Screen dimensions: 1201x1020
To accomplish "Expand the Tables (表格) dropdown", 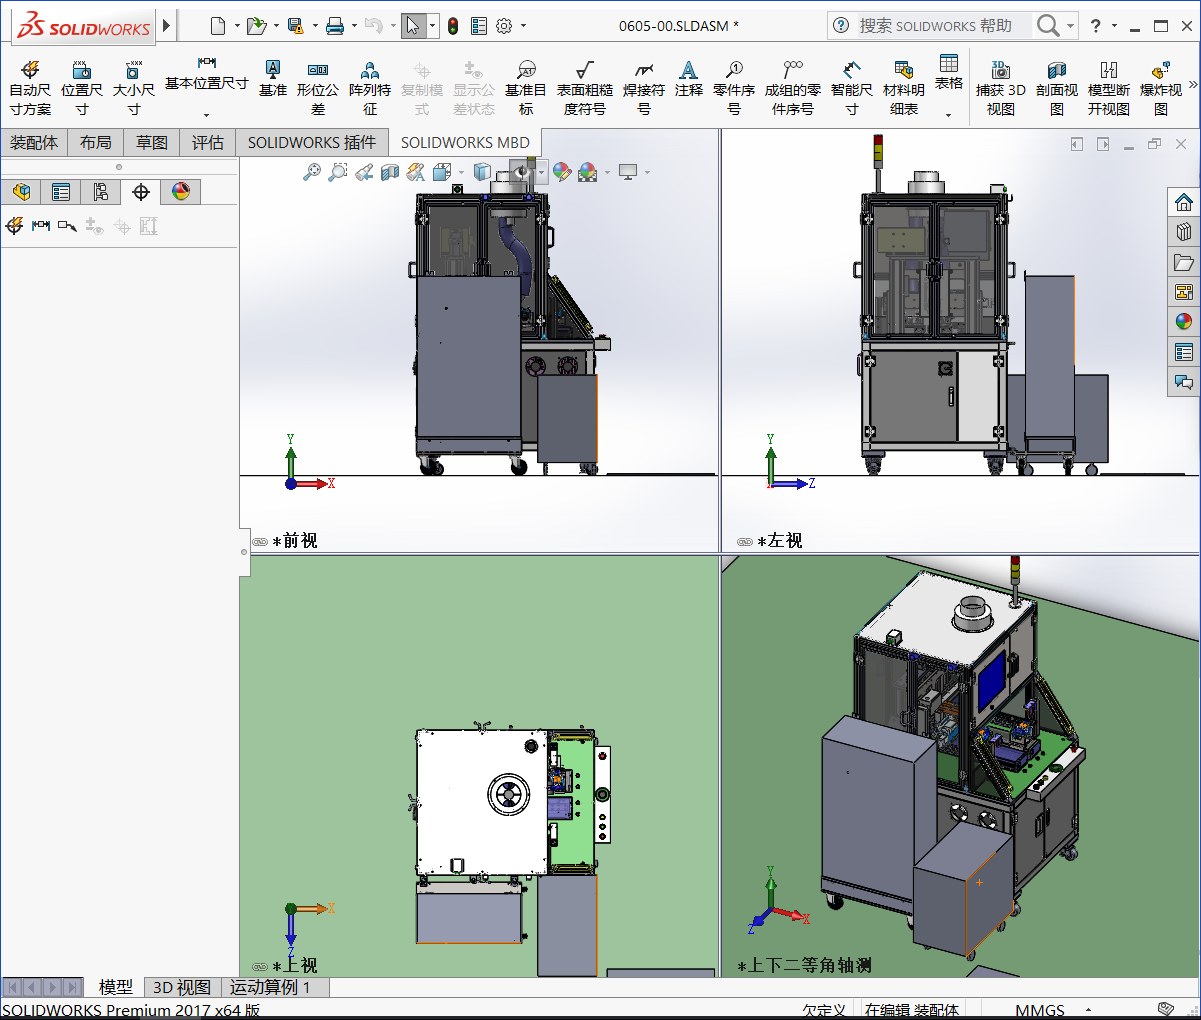I will click(x=948, y=115).
